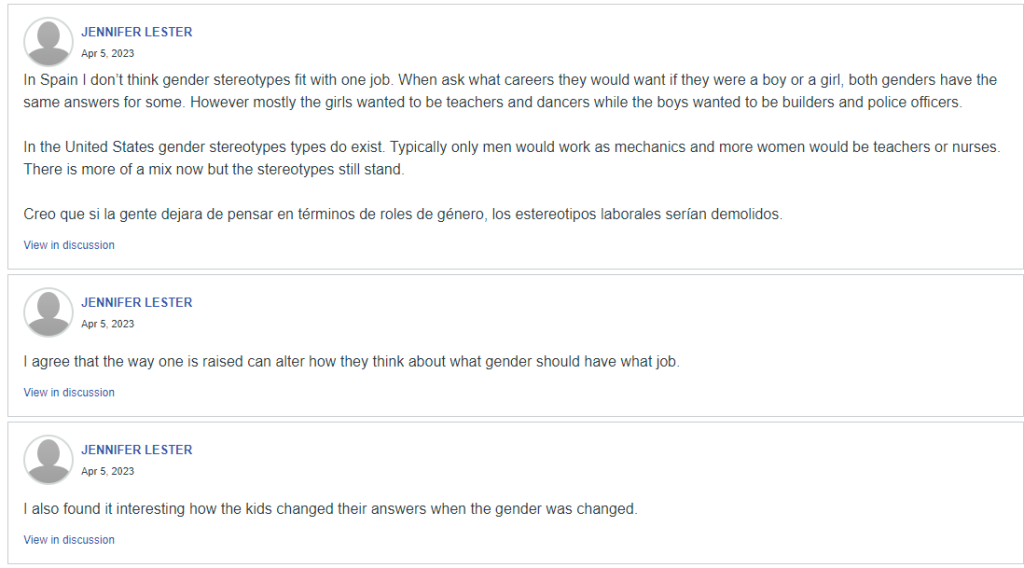The width and height of the screenshot is (1024, 568).
Task: Open Jennifer Lester's profile from the first post
Action: (x=136, y=32)
